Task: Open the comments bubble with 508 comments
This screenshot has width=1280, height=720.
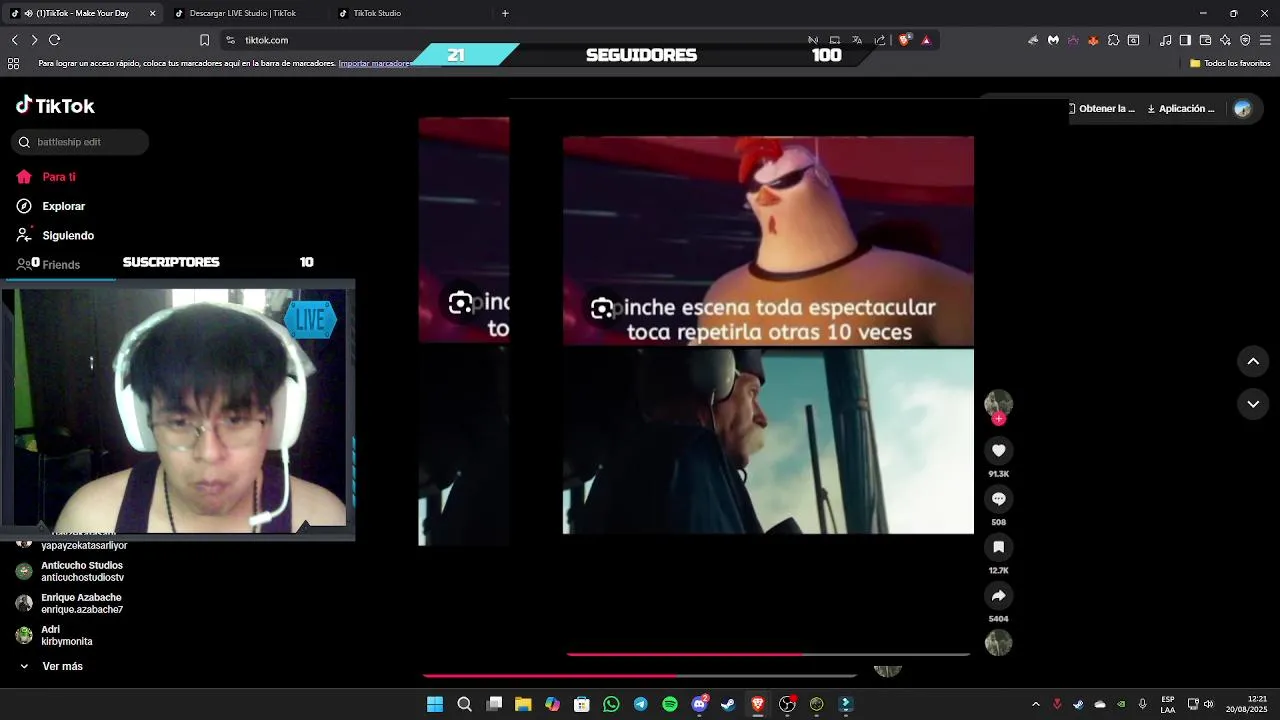Action: 998,498
